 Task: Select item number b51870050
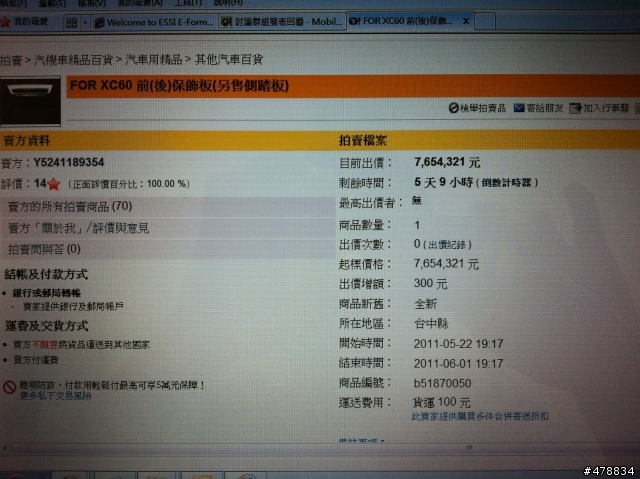click(x=442, y=384)
